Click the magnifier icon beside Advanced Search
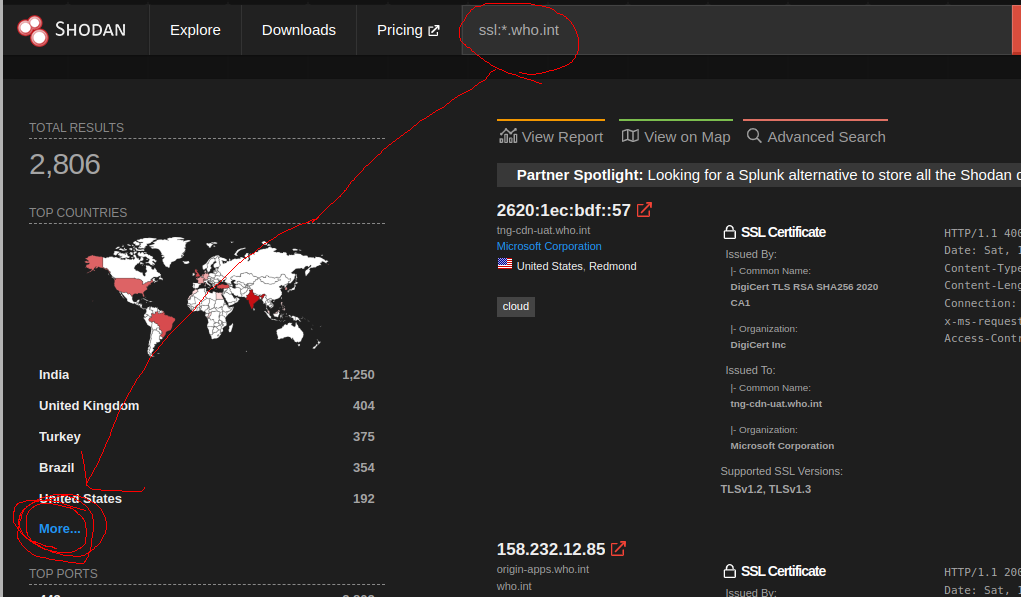The height and width of the screenshot is (597, 1021). click(x=754, y=135)
